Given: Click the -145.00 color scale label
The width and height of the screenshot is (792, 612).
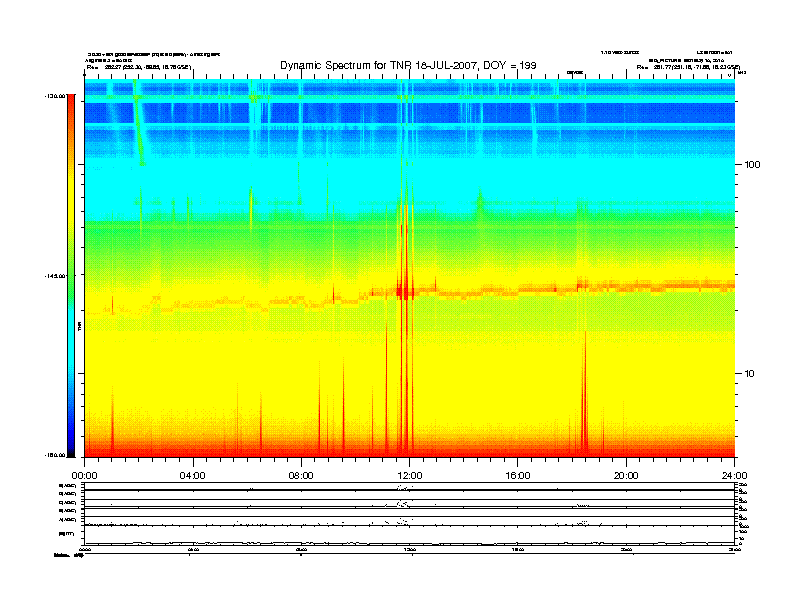Looking at the screenshot, I should coord(56,276).
